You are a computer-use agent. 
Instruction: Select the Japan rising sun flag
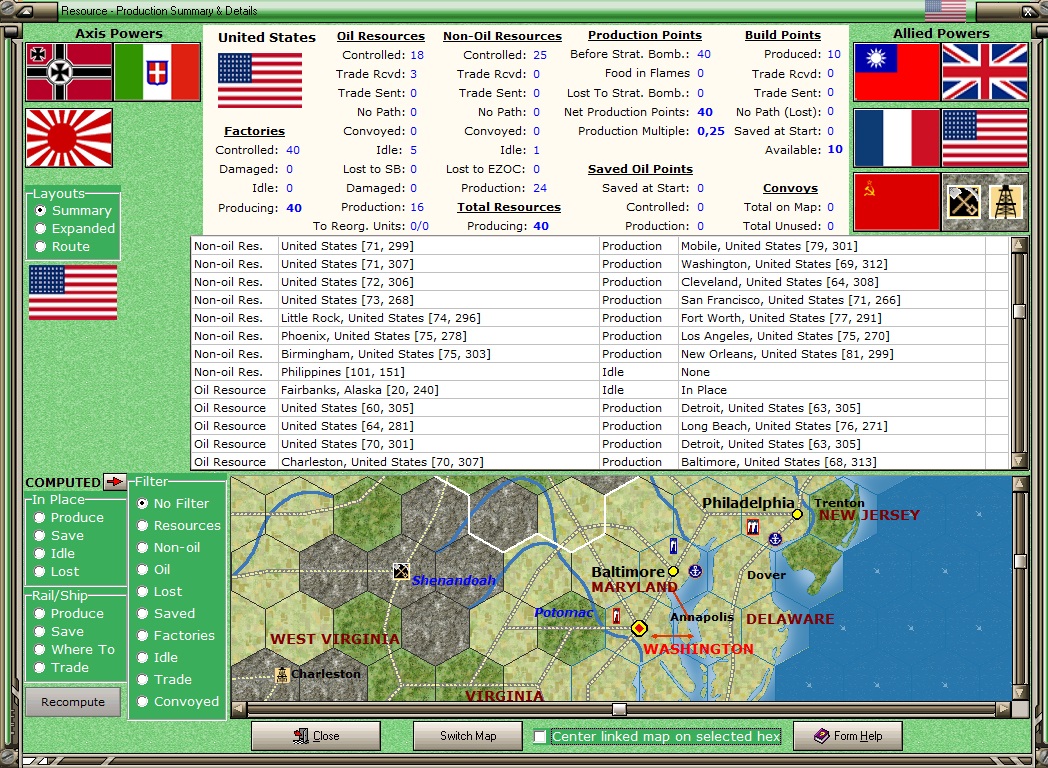point(69,138)
